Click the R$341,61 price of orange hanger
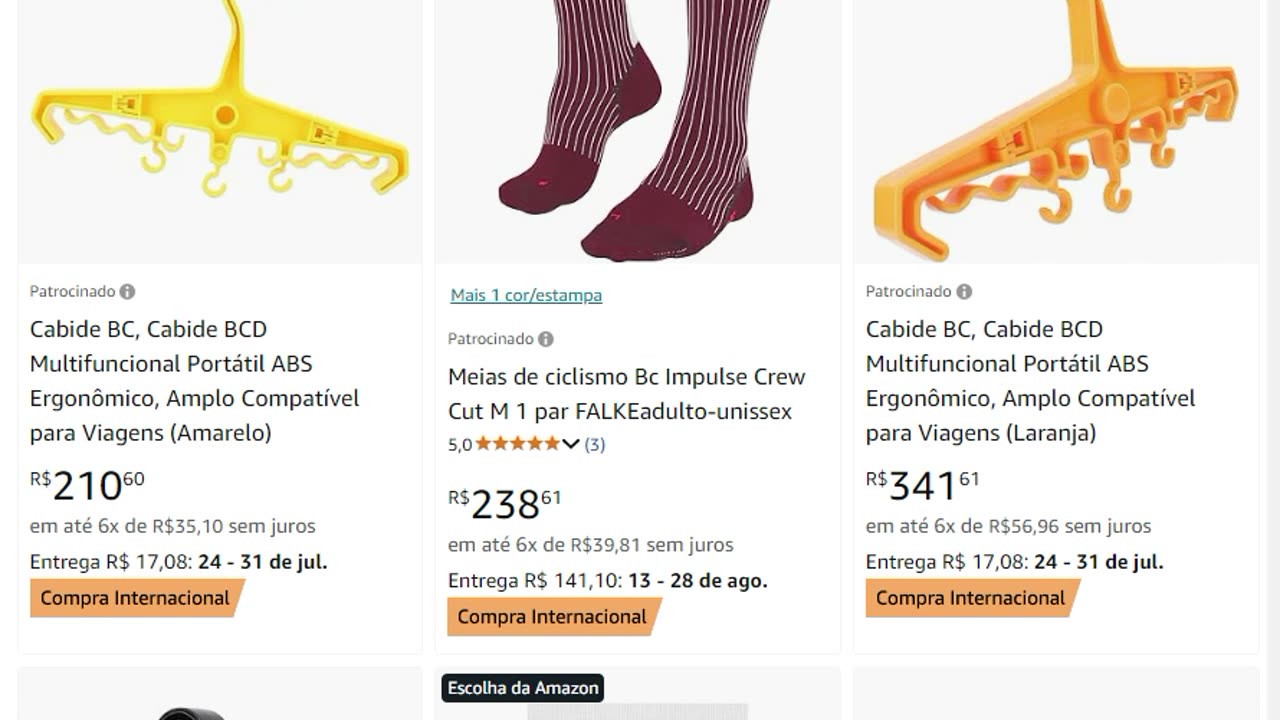1280x720 pixels. pos(923,486)
